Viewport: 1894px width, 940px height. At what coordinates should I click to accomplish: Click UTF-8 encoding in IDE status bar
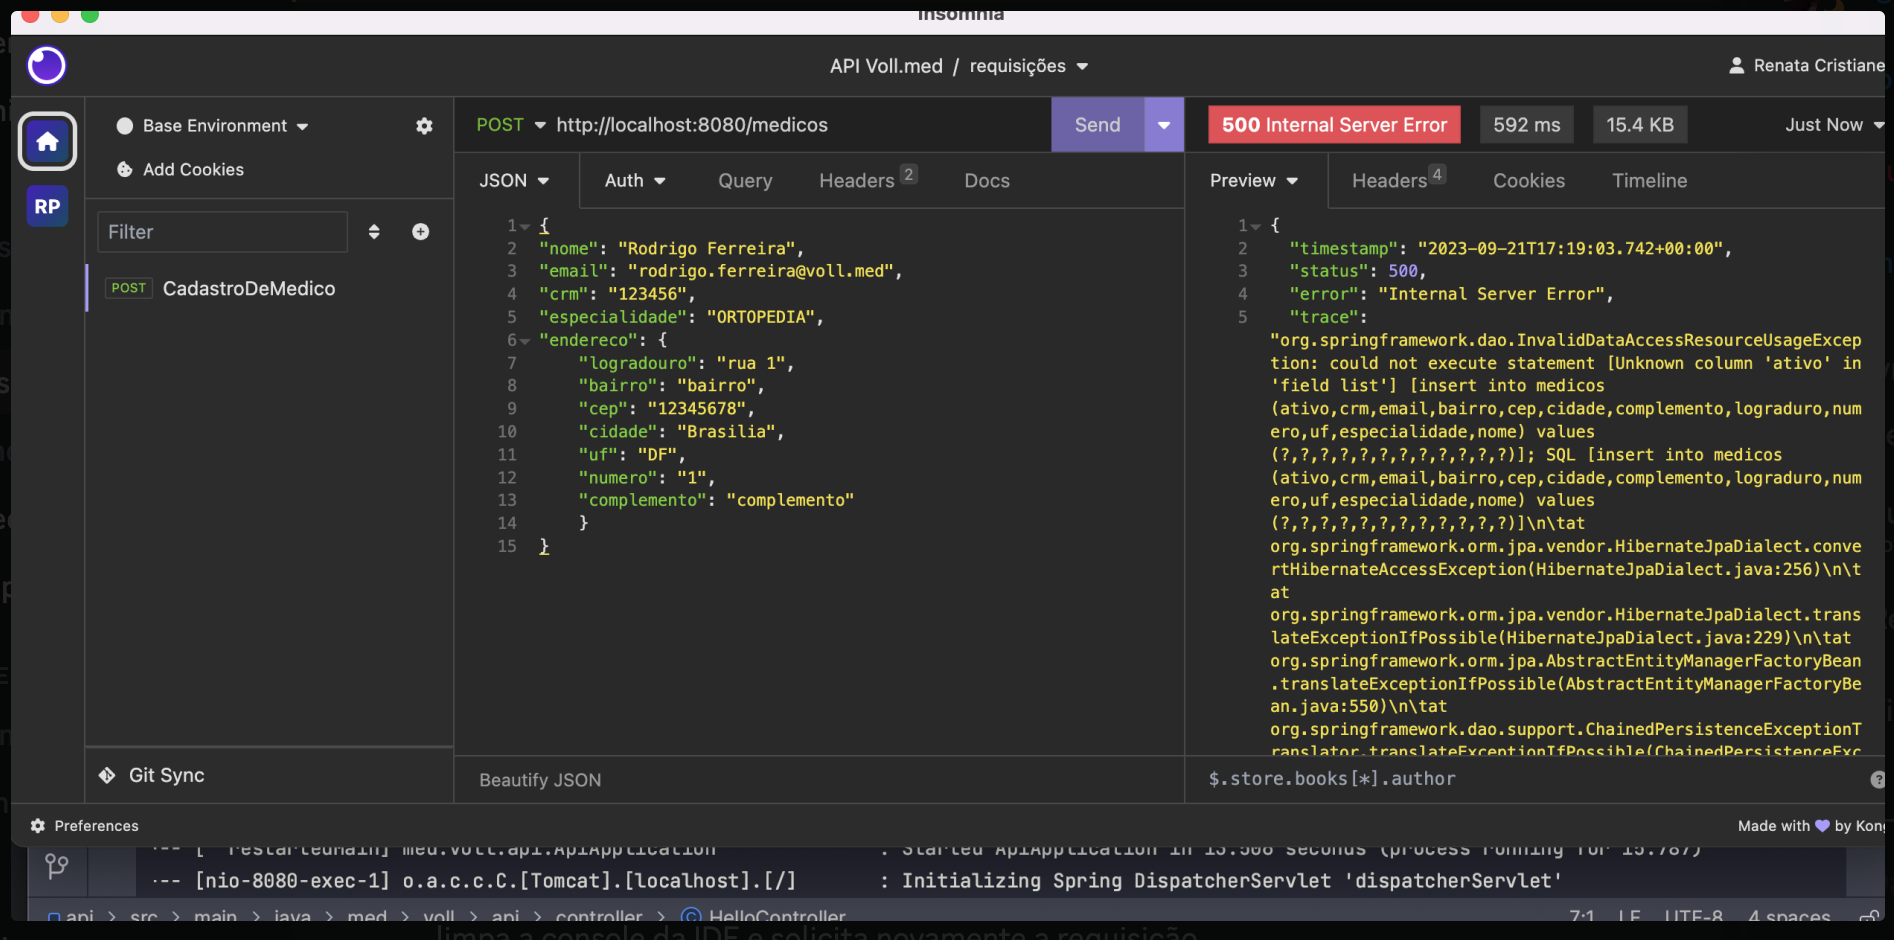[1693, 915]
